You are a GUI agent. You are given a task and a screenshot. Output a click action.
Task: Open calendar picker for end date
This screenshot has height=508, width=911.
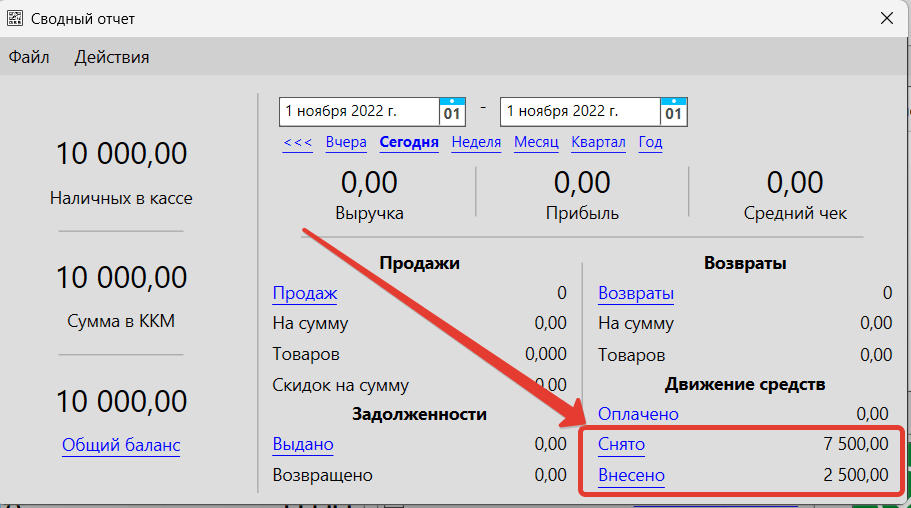point(674,111)
